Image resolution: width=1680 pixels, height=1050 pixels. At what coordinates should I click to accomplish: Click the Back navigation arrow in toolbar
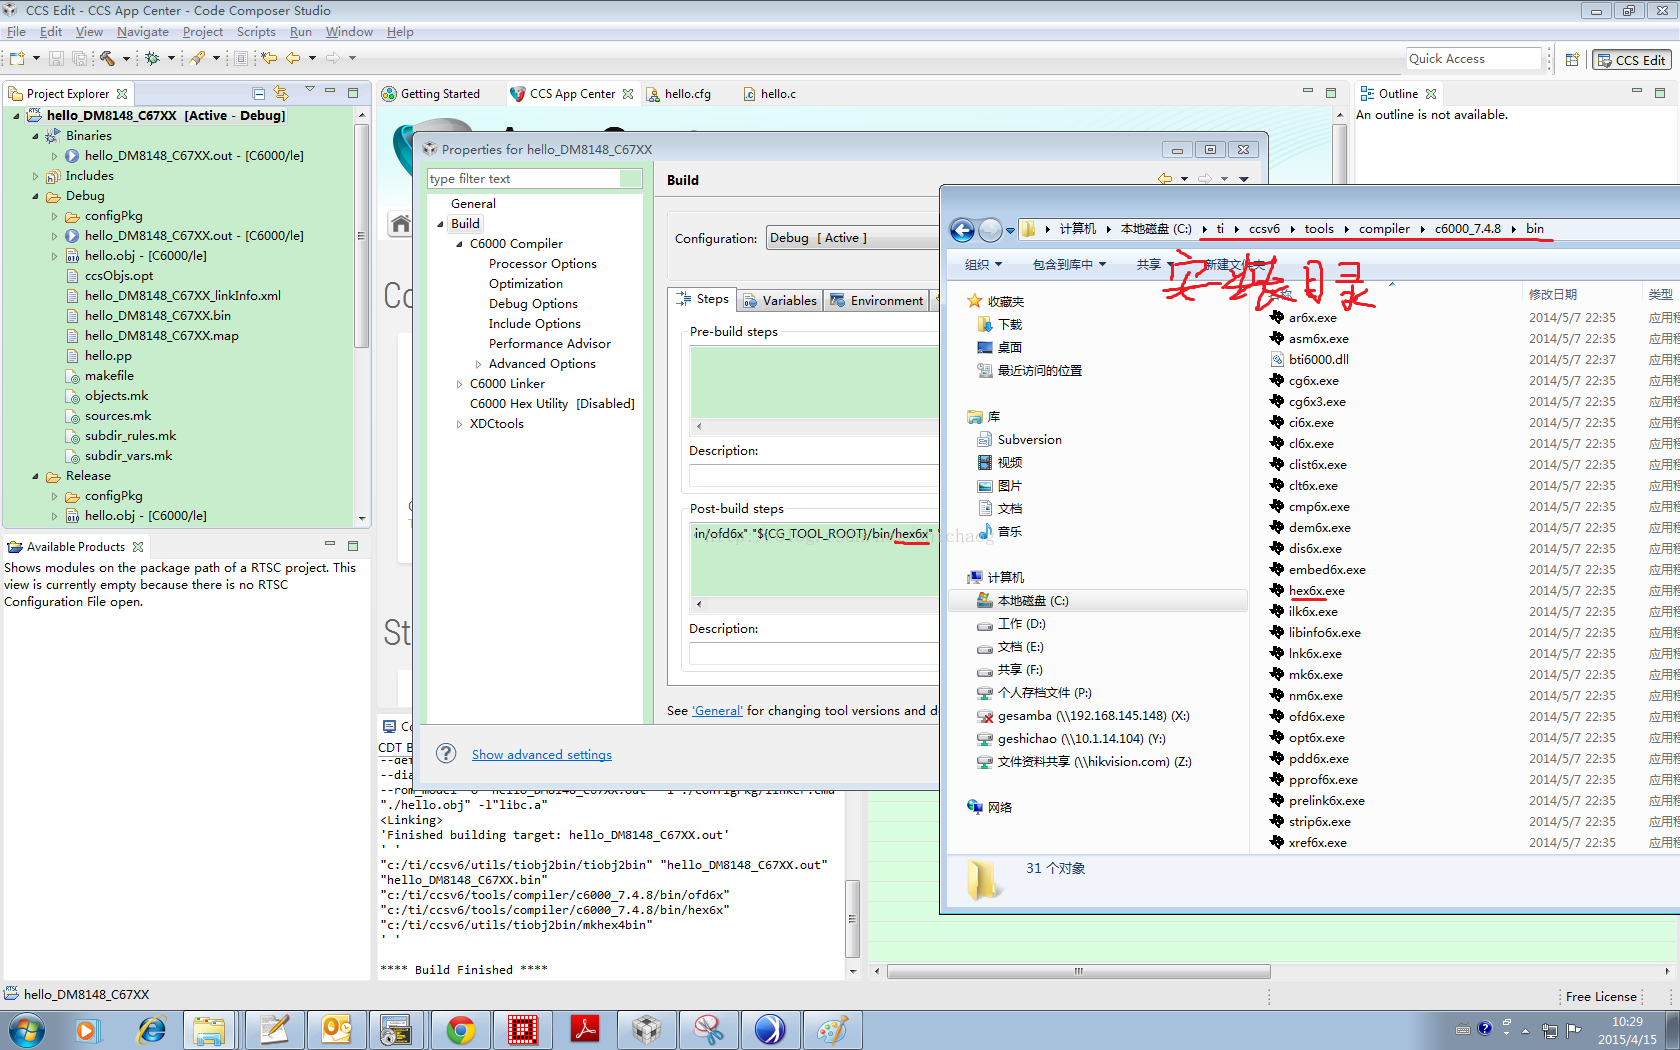[x=293, y=58]
